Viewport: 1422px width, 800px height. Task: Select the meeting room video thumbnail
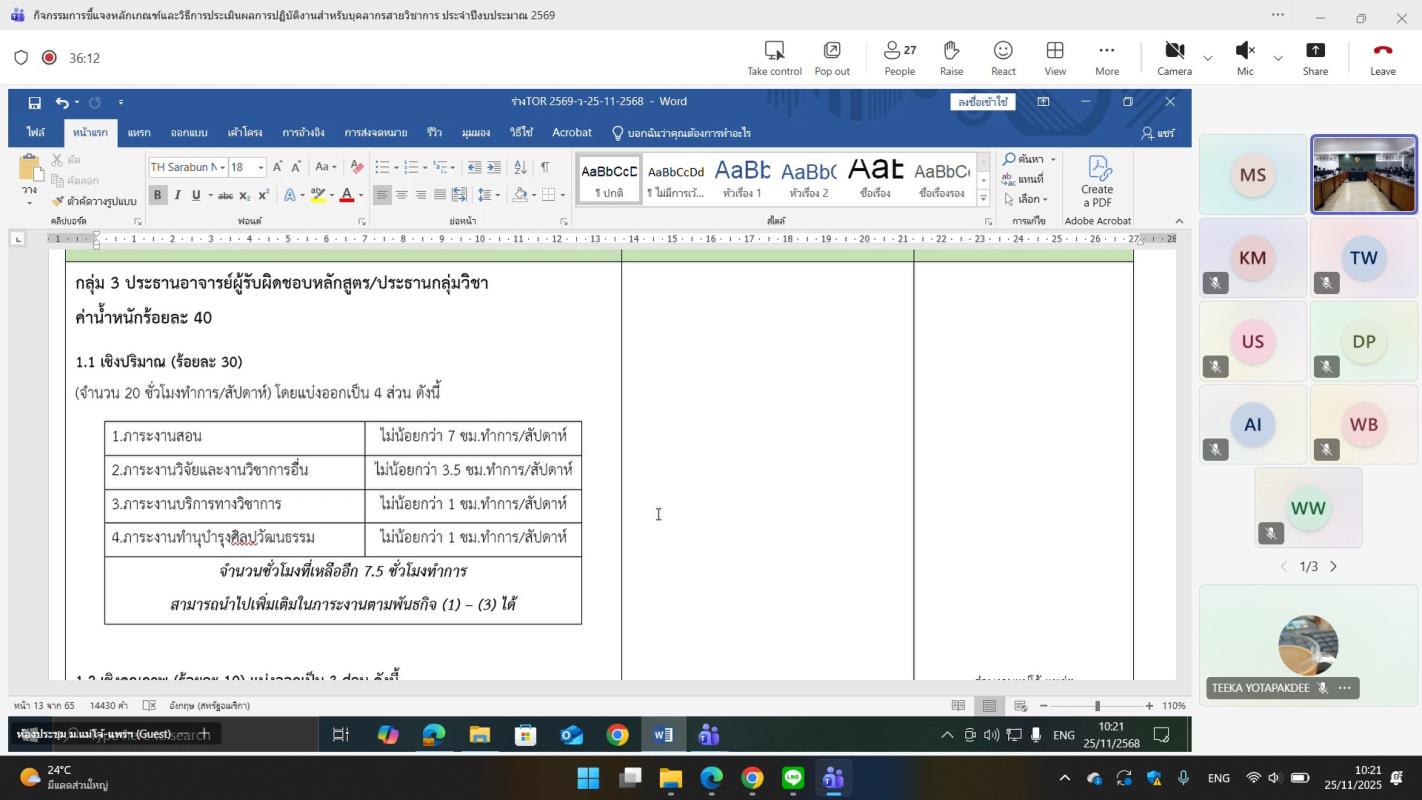click(x=1364, y=175)
